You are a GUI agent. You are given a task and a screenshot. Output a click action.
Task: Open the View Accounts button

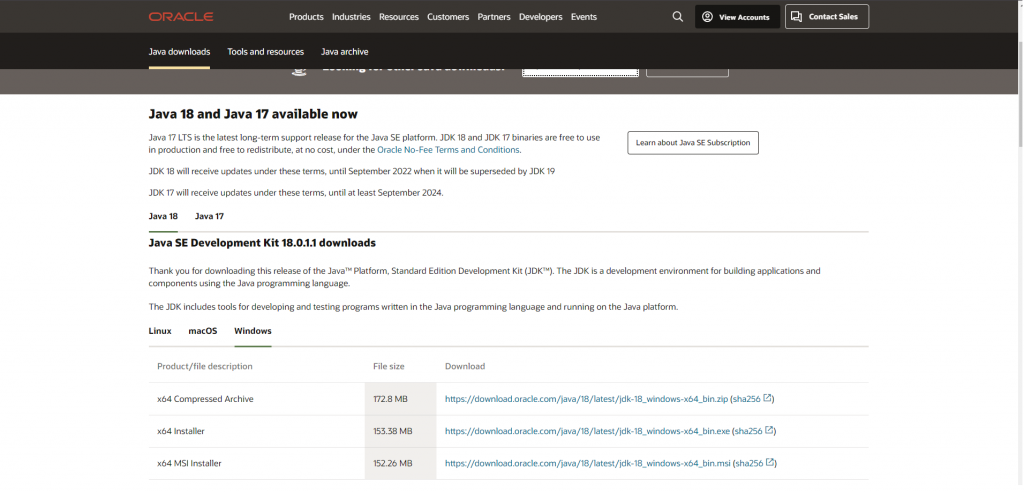coord(737,17)
